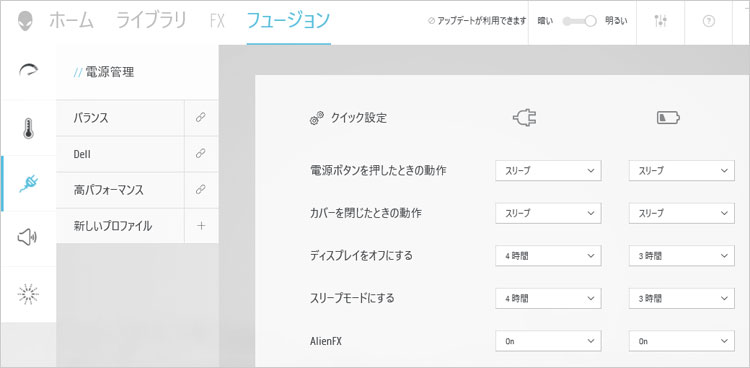Click link icon next to Dell
This screenshot has height=368, width=750.
tap(201, 154)
